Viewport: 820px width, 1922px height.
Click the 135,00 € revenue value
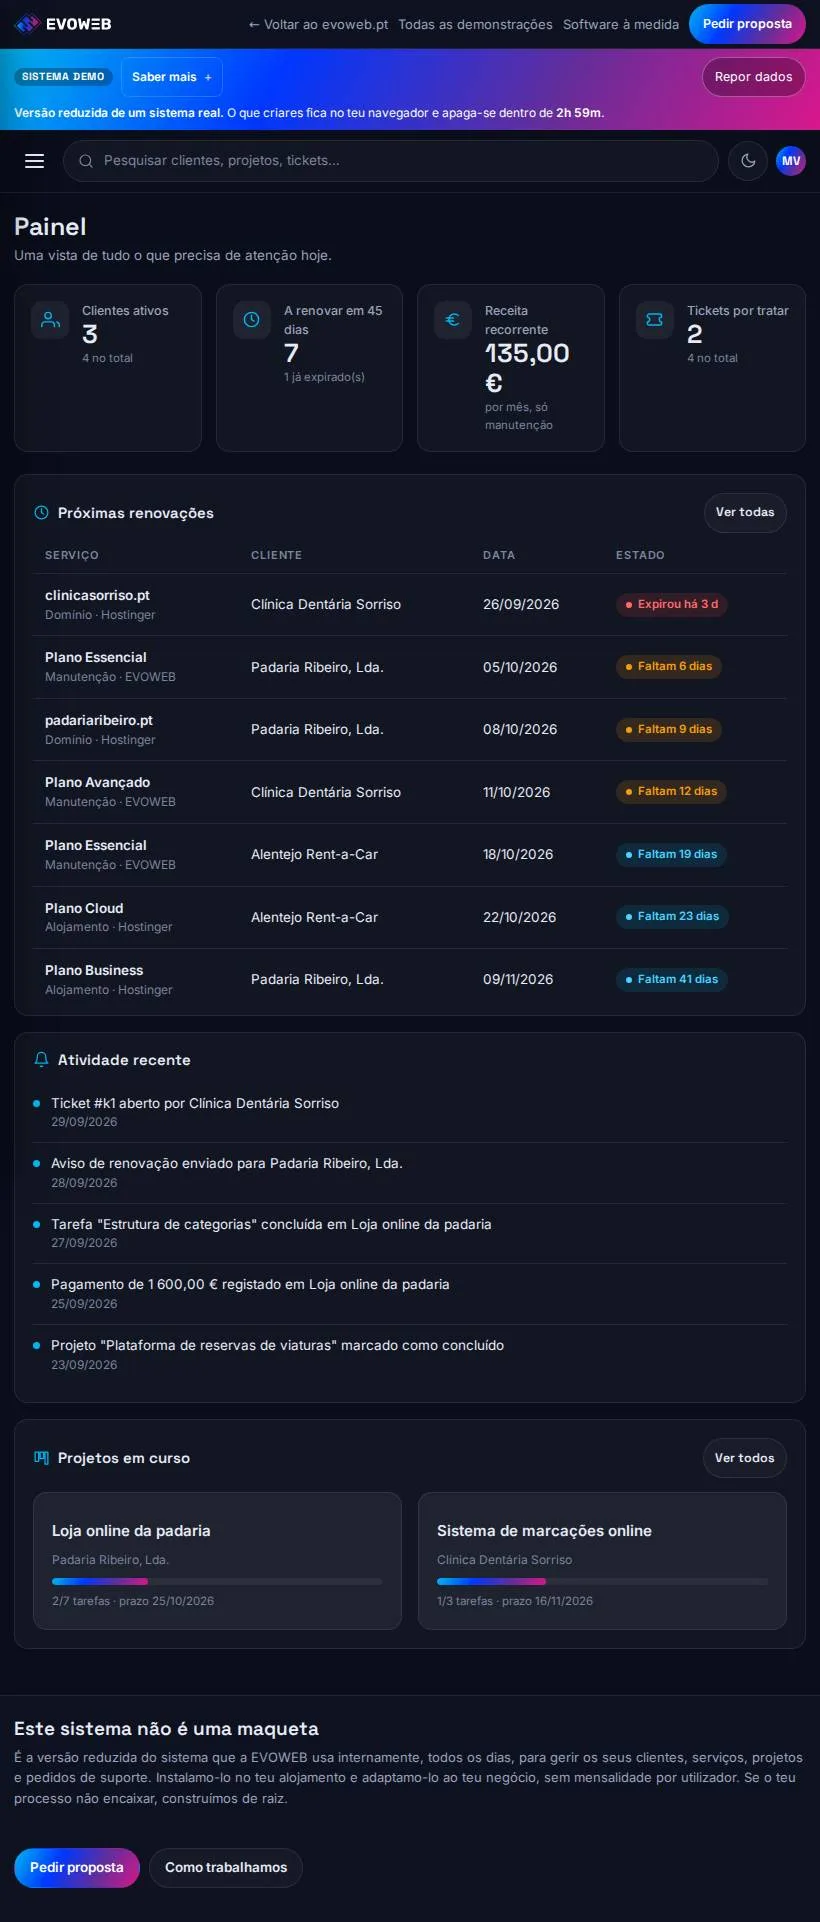(x=527, y=368)
